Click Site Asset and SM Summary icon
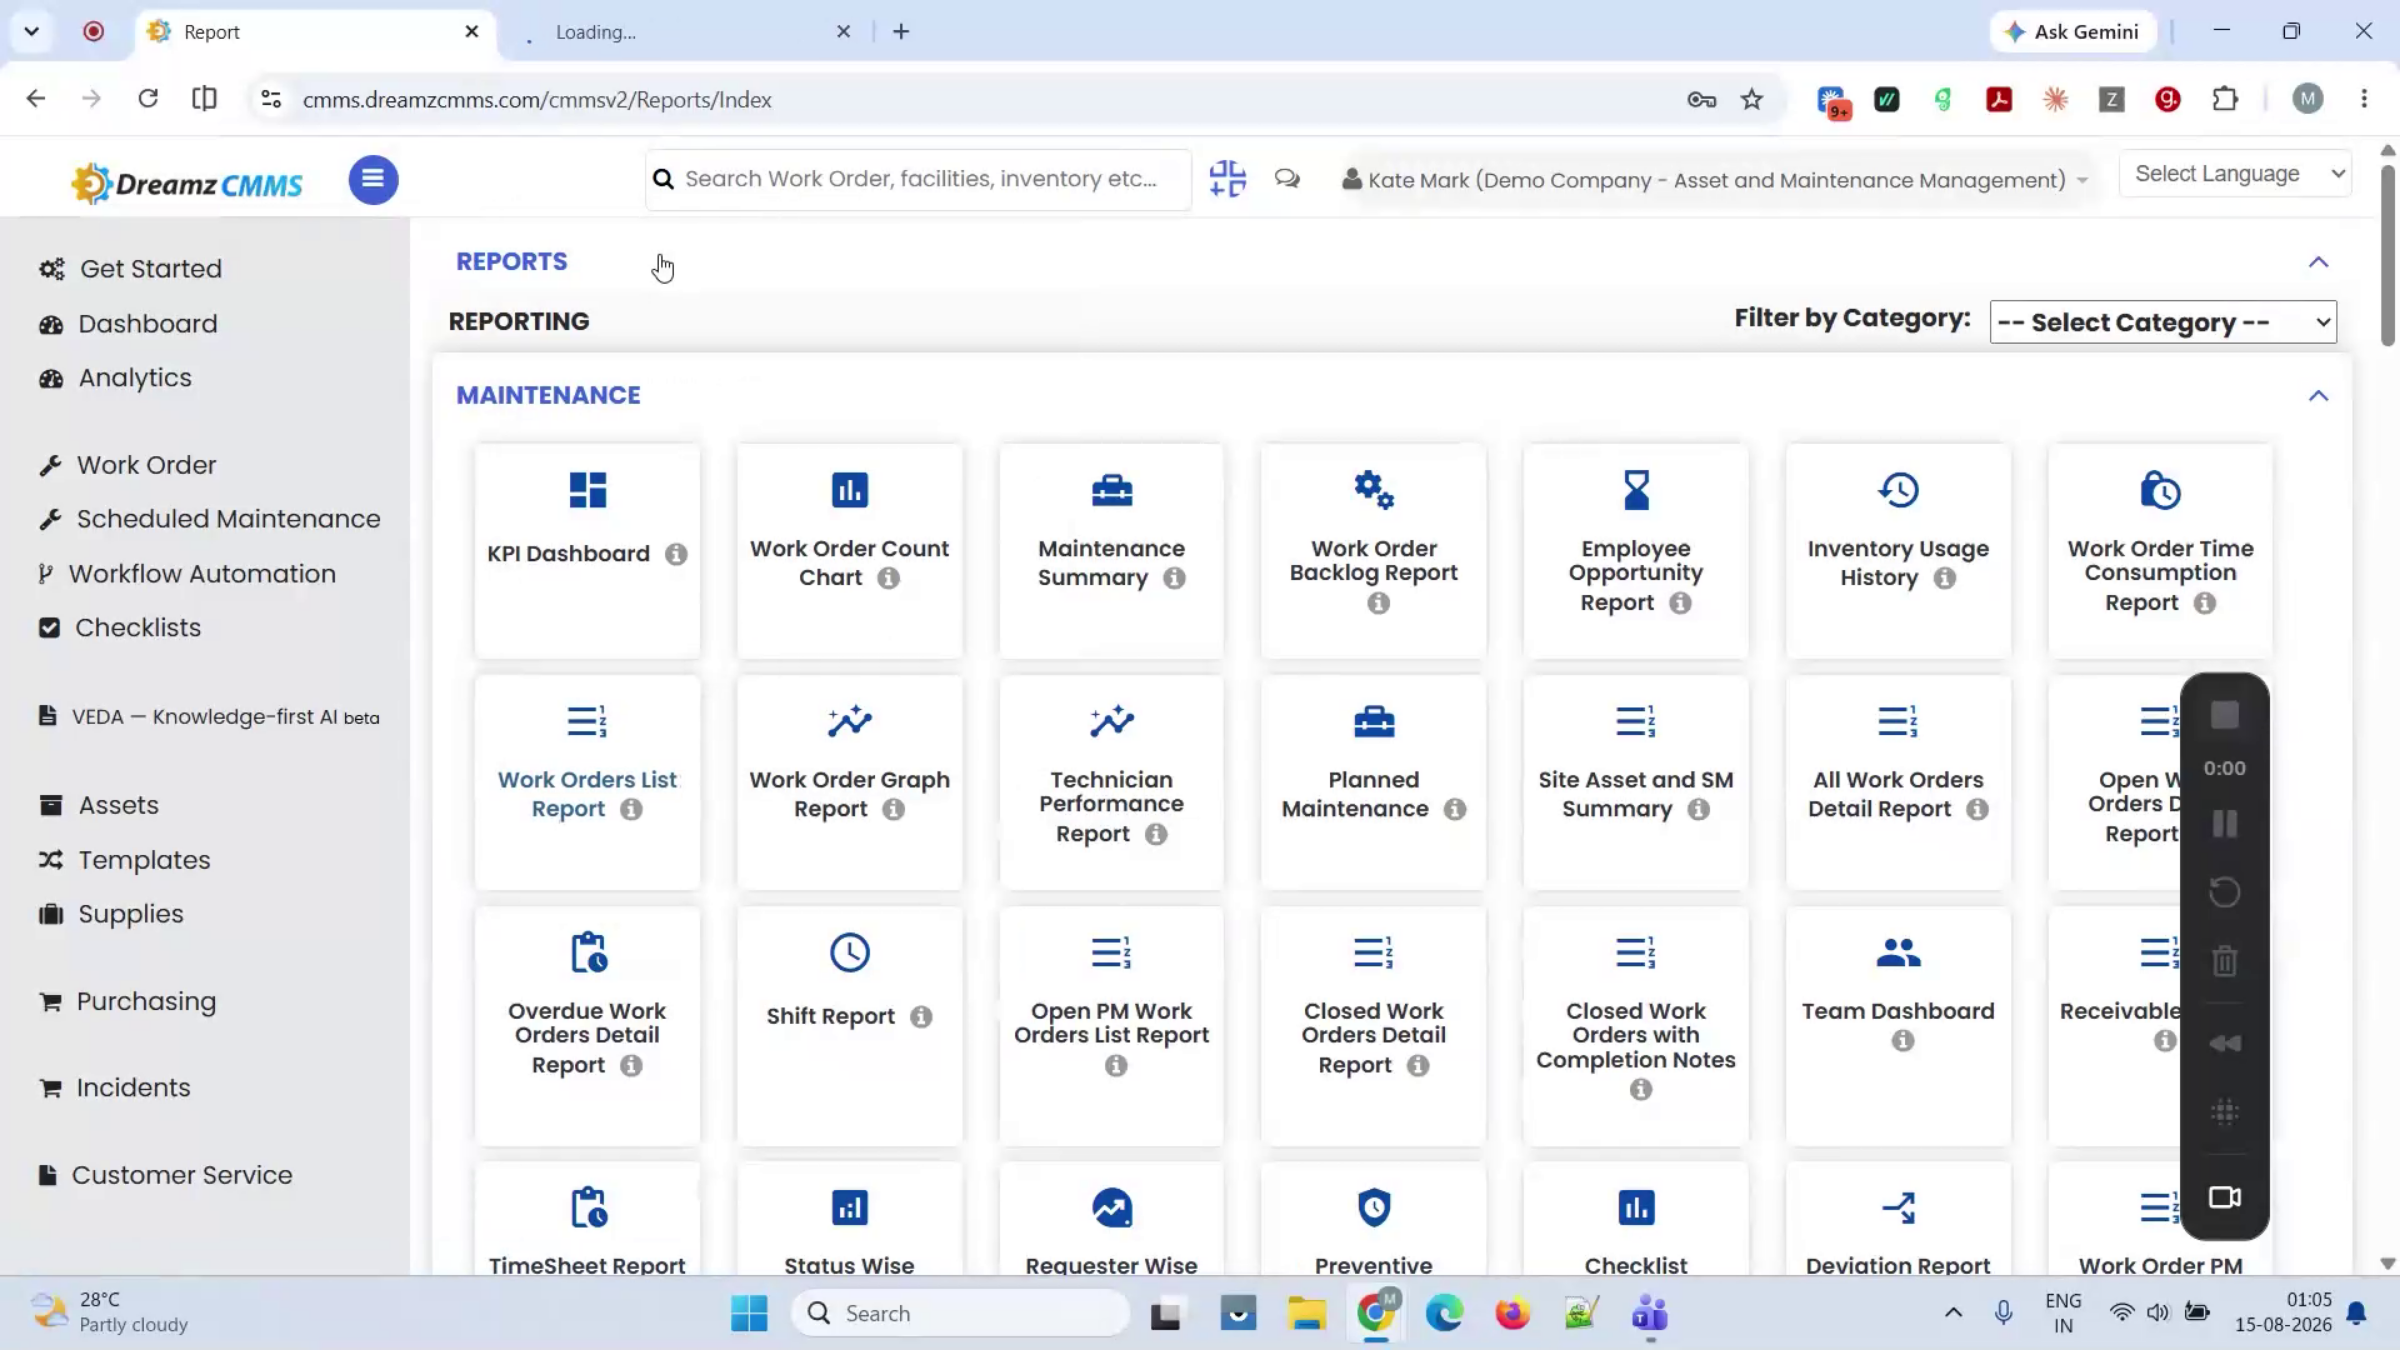This screenshot has height=1350, width=2400. pyautogui.click(x=1636, y=721)
